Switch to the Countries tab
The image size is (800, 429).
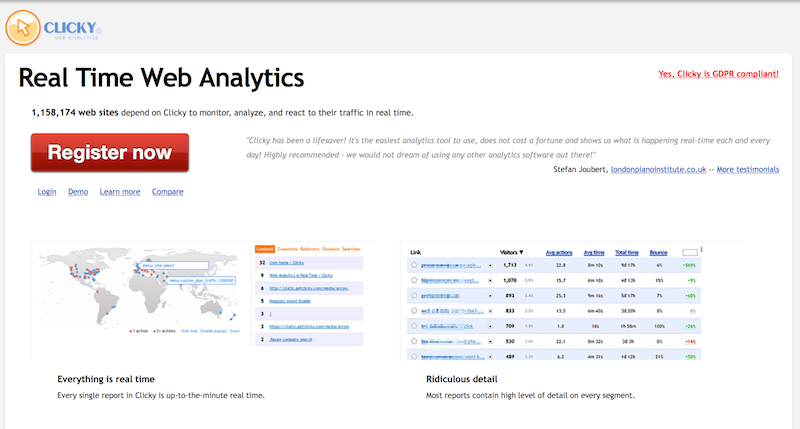(x=287, y=249)
